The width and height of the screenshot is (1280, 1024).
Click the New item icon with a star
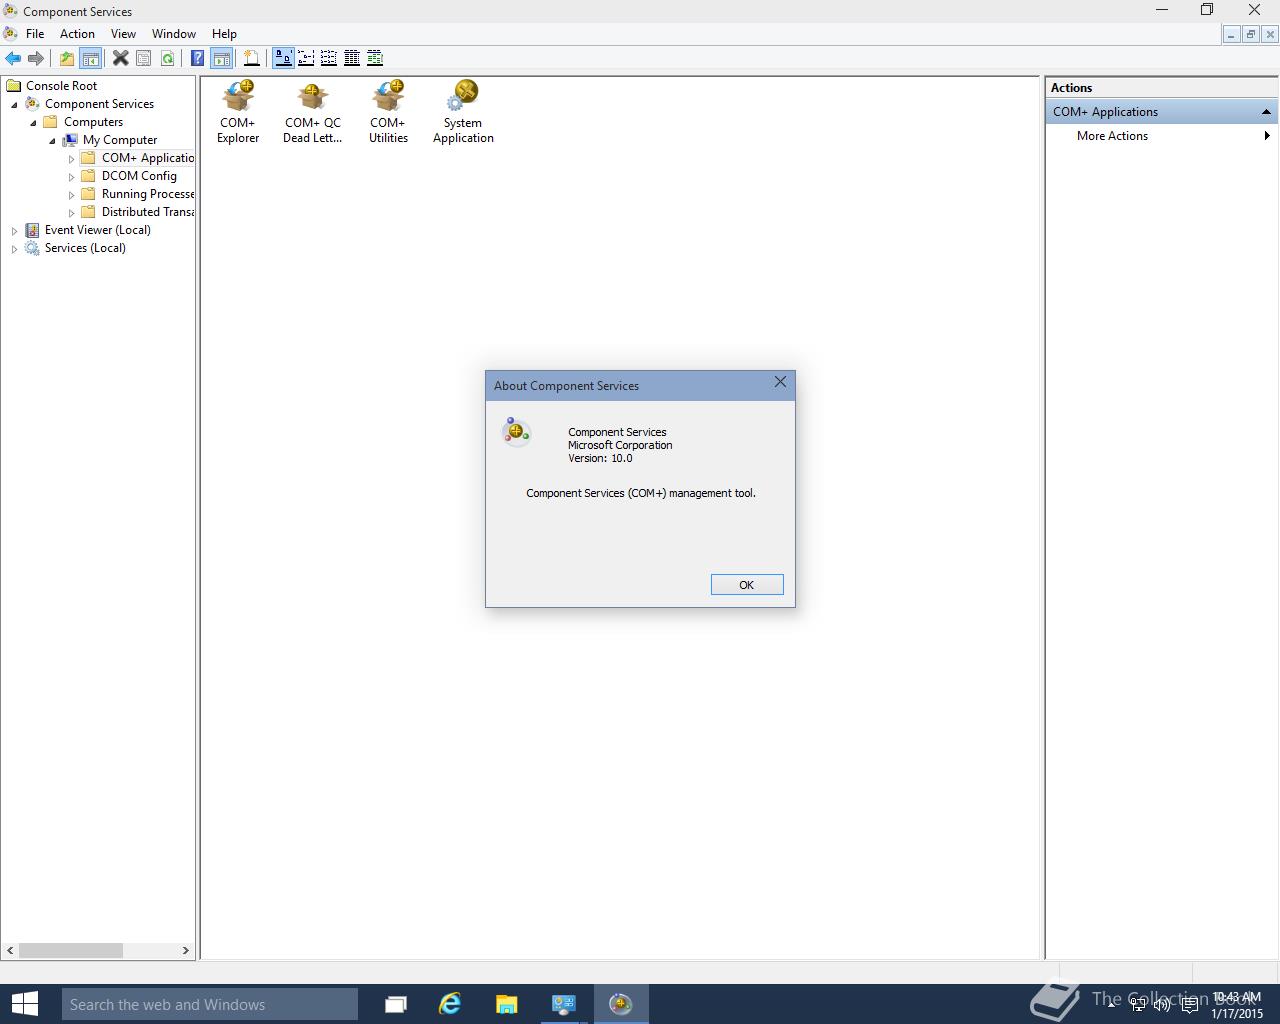pyautogui.click(x=252, y=58)
